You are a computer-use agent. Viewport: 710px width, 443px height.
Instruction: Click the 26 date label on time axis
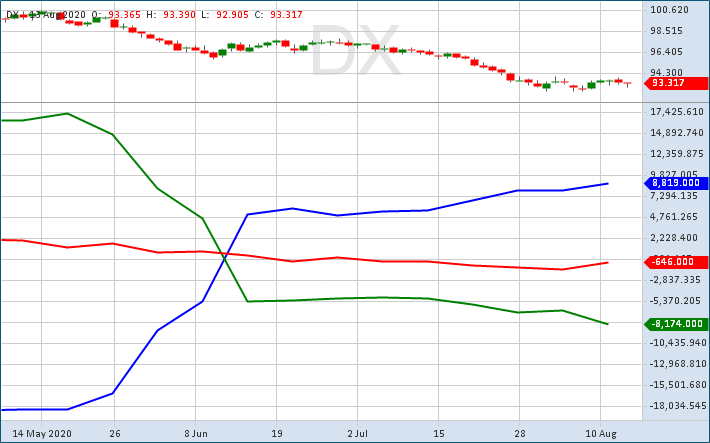point(115,434)
